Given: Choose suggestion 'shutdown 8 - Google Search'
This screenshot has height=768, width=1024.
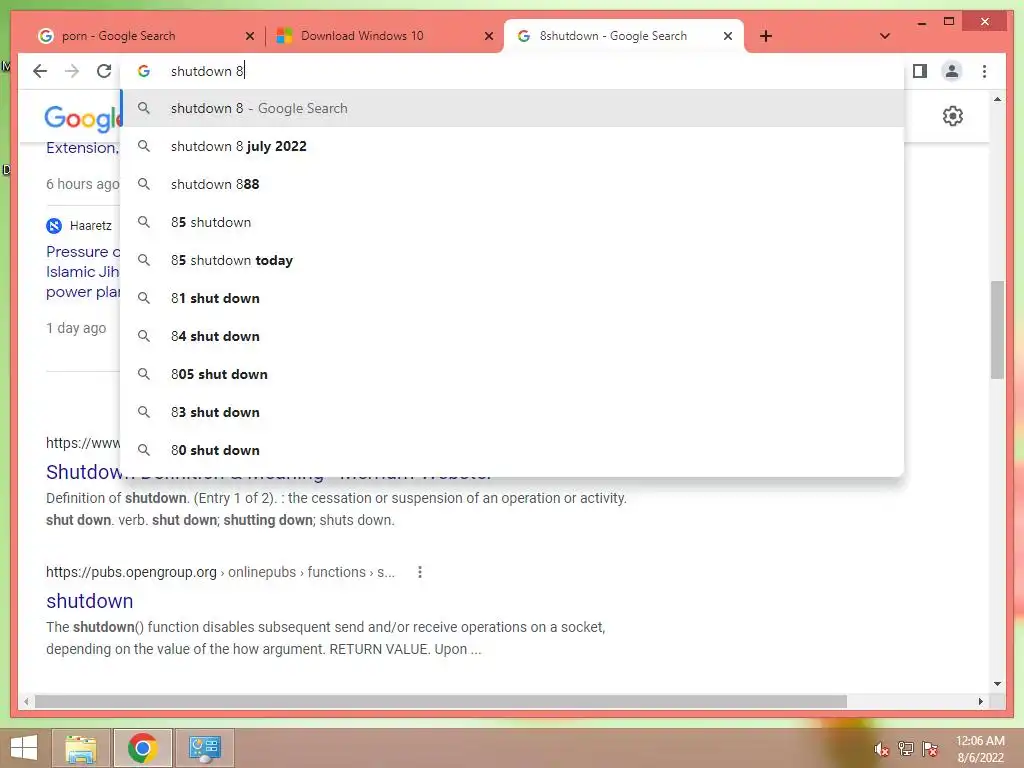Looking at the screenshot, I should (513, 108).
